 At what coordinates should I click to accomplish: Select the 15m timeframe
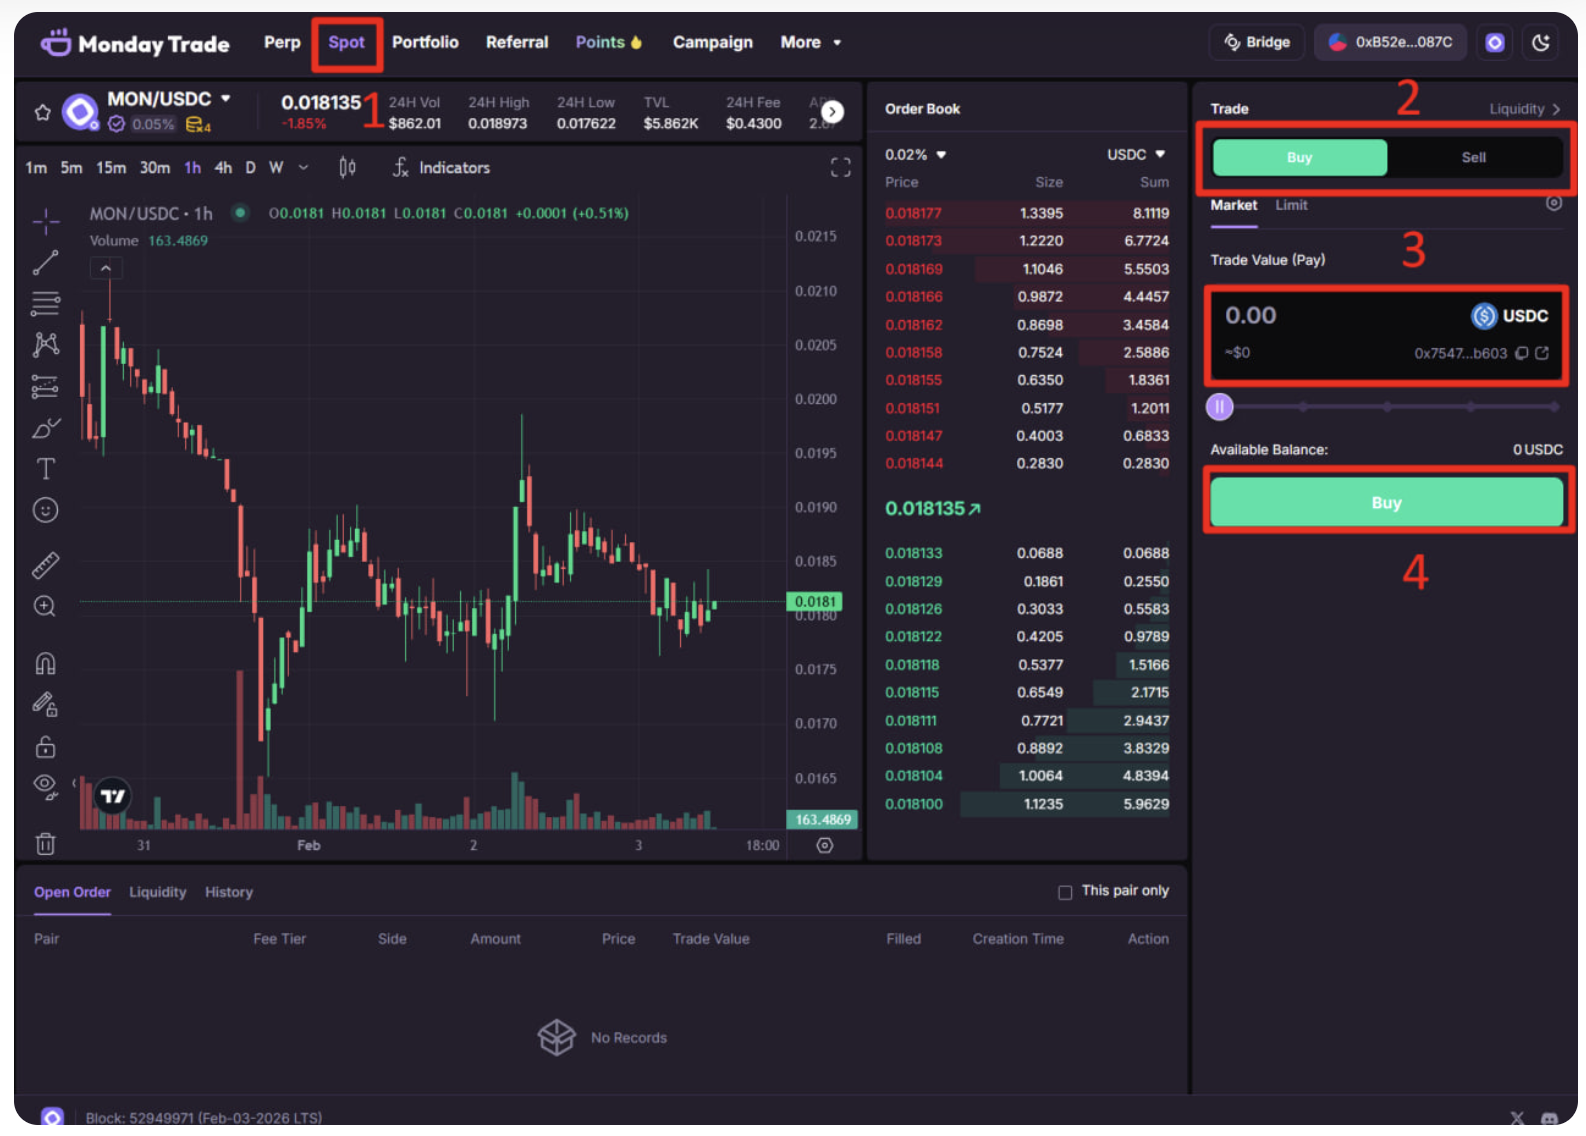point(111,167)
